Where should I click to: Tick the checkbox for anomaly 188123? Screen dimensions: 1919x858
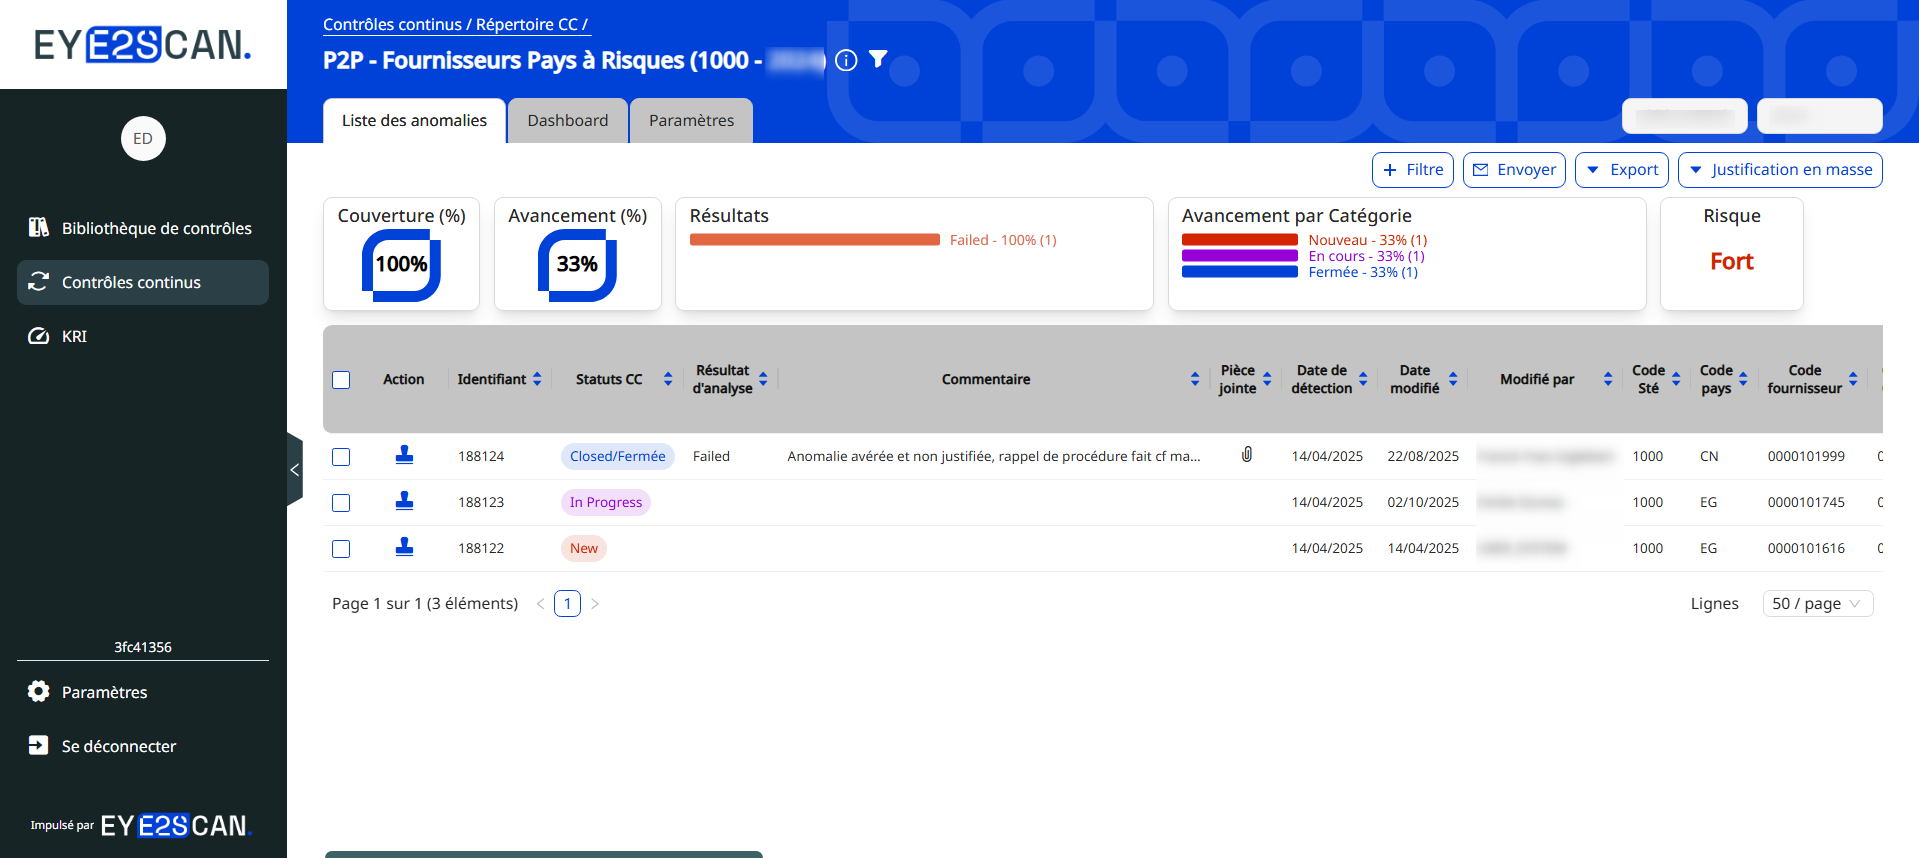tap(341, 503)
